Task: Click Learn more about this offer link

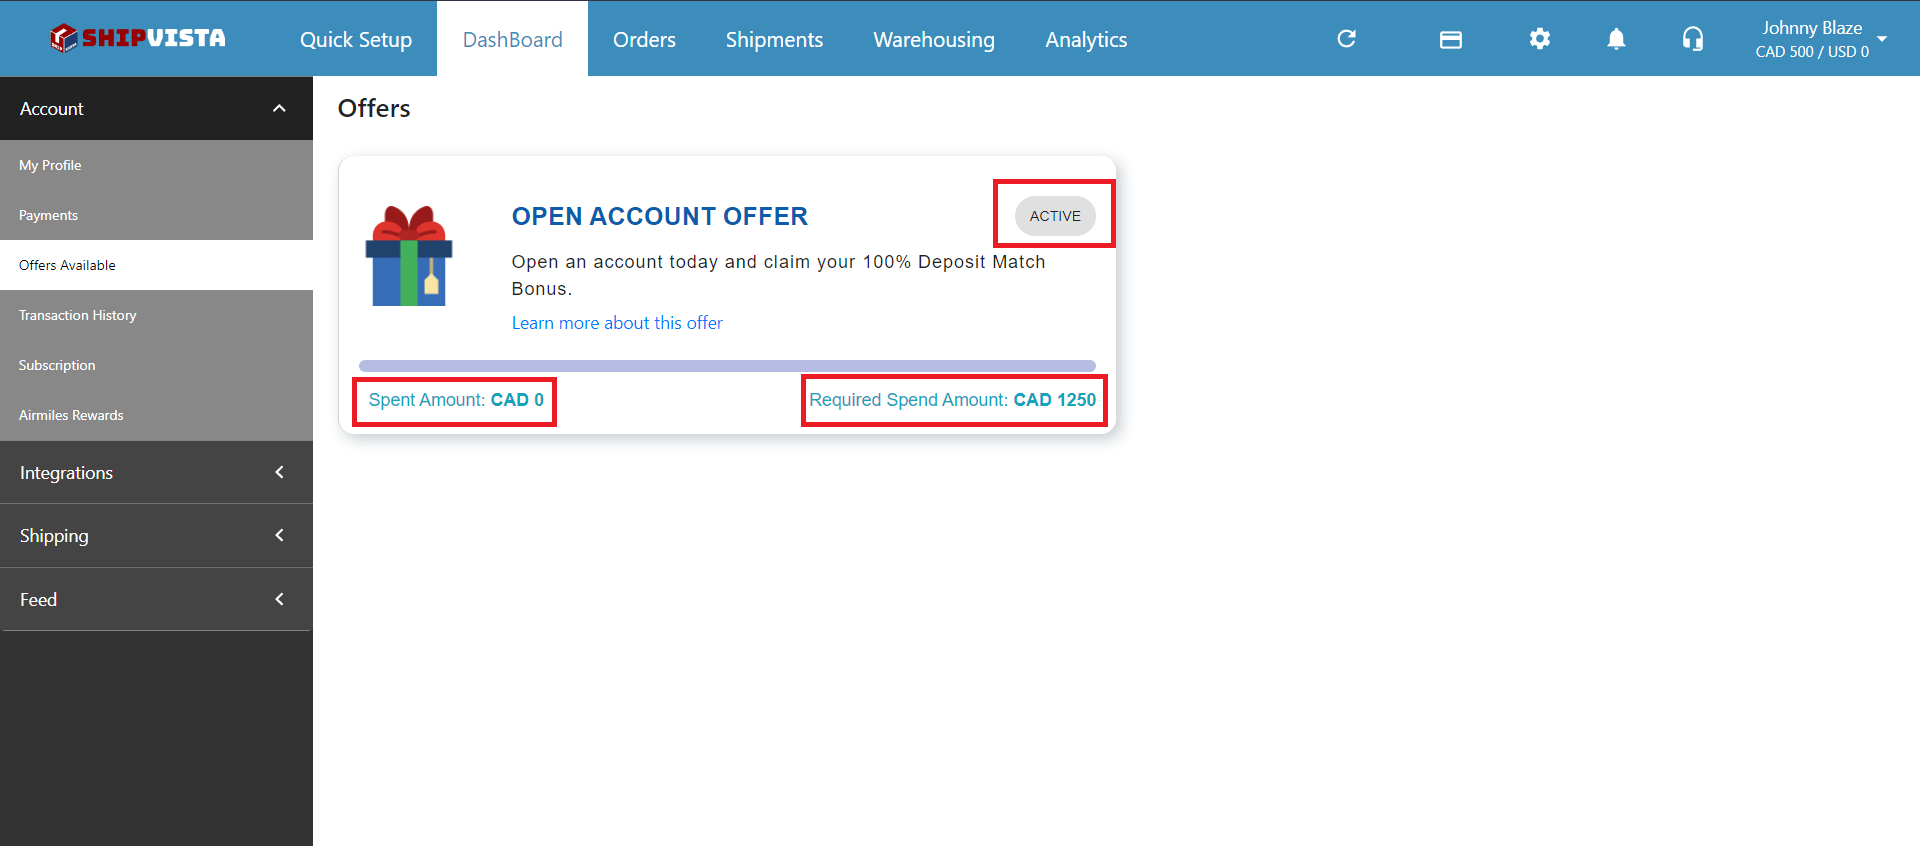Action: pos(617,323)
